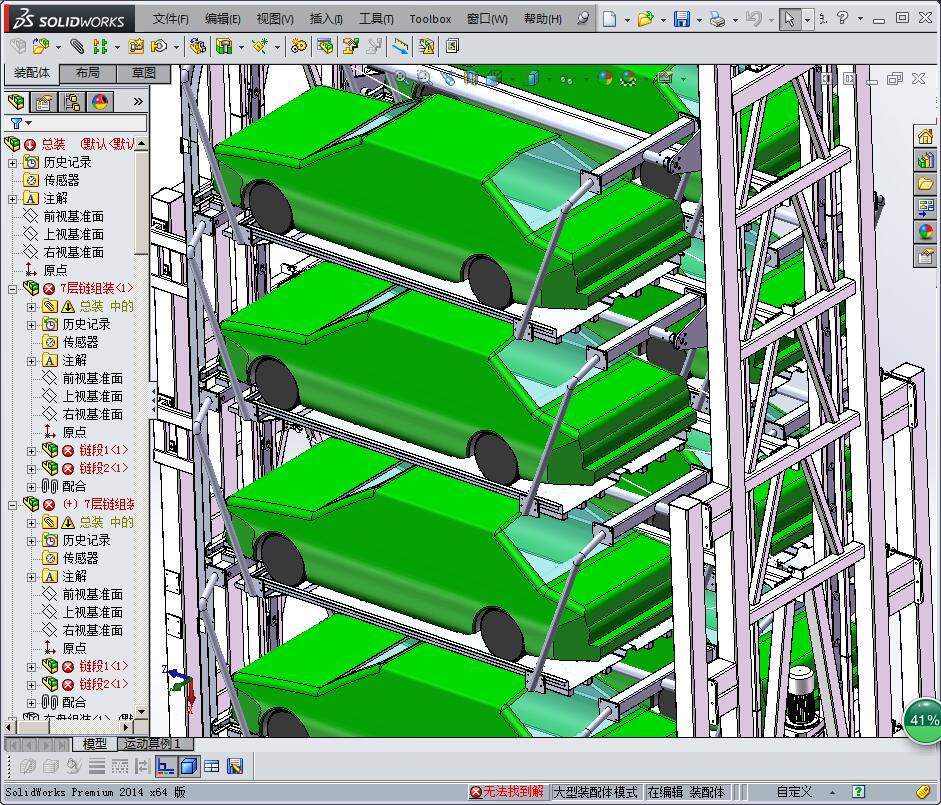This screenshot has width=941, height=805.
Task: Switch to the 布局 tab
Action: 87,73
